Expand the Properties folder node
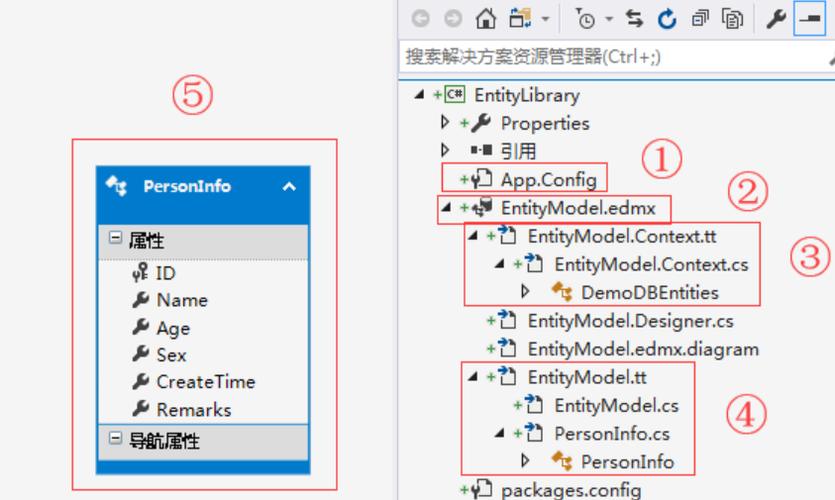Screen dimensions: 835x500 tap(445, 122)
